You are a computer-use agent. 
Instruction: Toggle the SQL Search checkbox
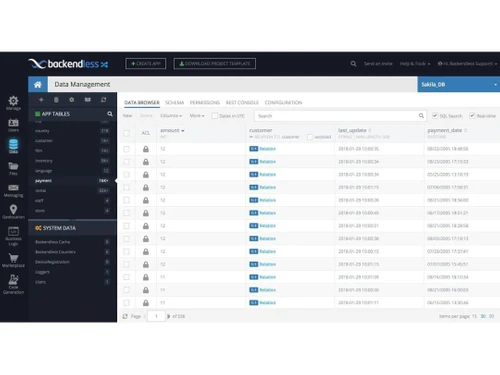[x=435, y=116]
